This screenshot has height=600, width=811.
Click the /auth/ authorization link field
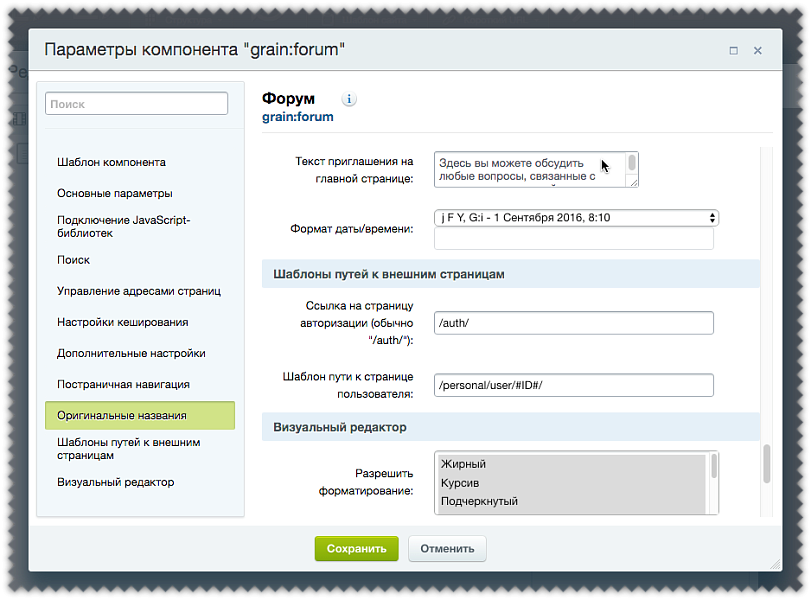click(x=574, y=322)
